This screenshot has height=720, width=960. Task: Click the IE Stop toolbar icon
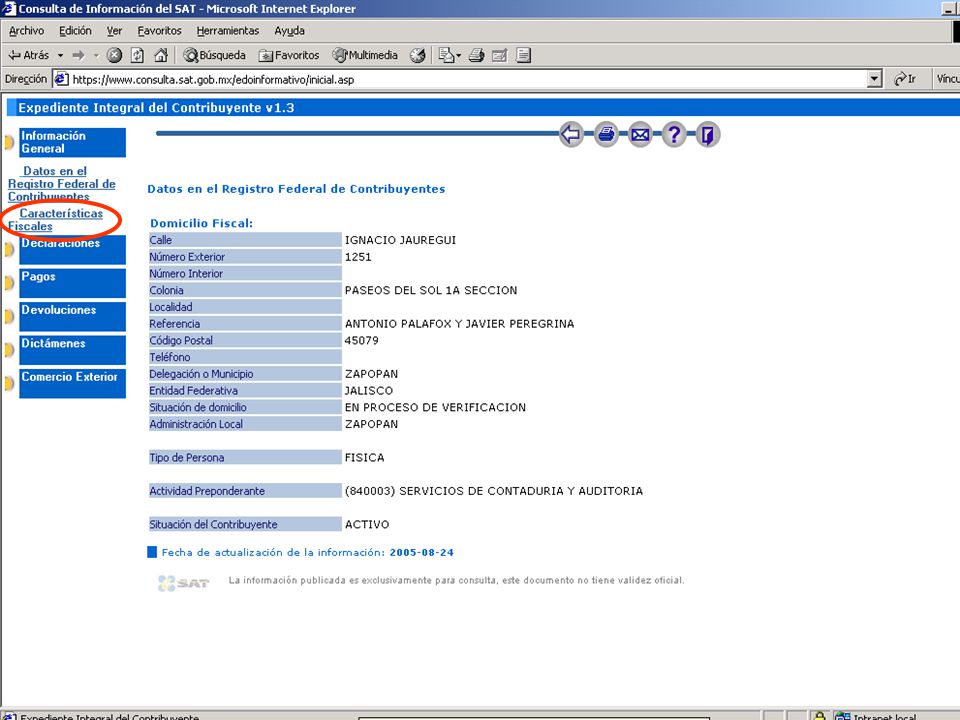pyautogui.click(x=114, y=55)
